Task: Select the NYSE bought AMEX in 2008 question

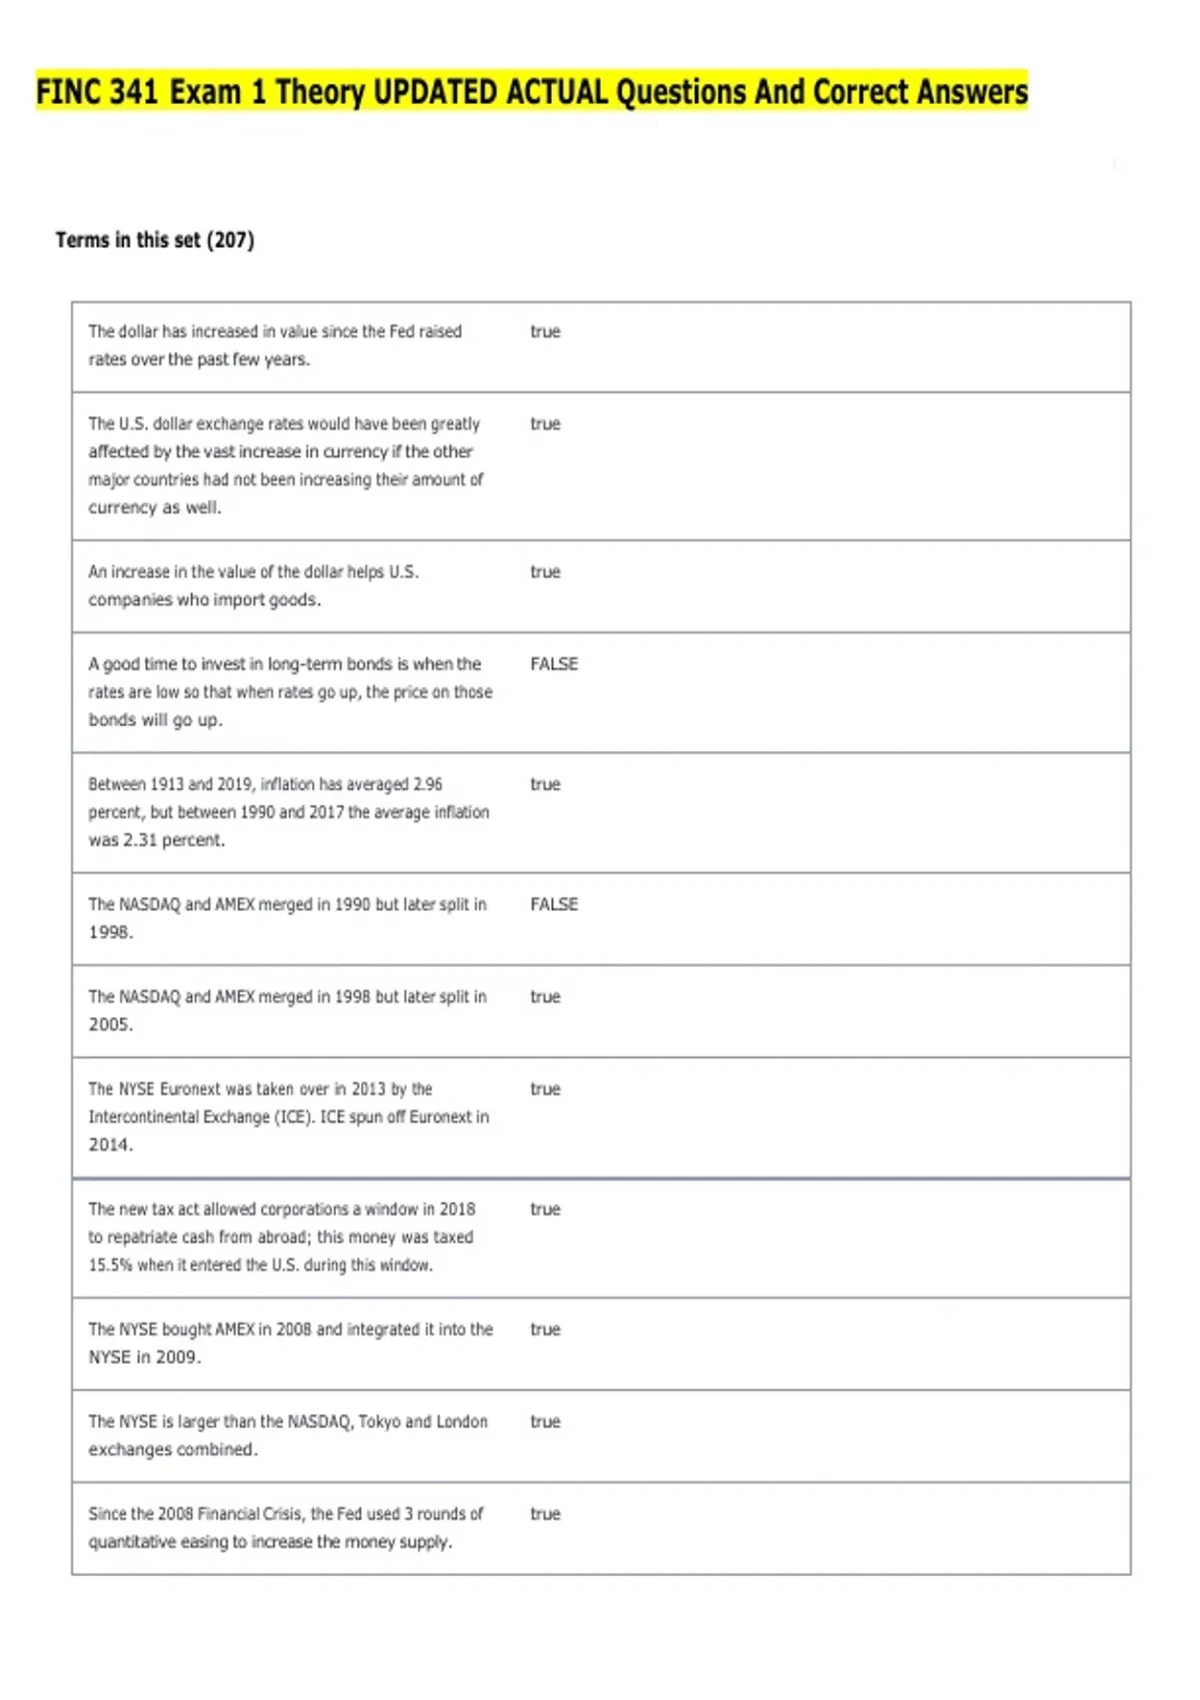Action: tap(290, 1343)
